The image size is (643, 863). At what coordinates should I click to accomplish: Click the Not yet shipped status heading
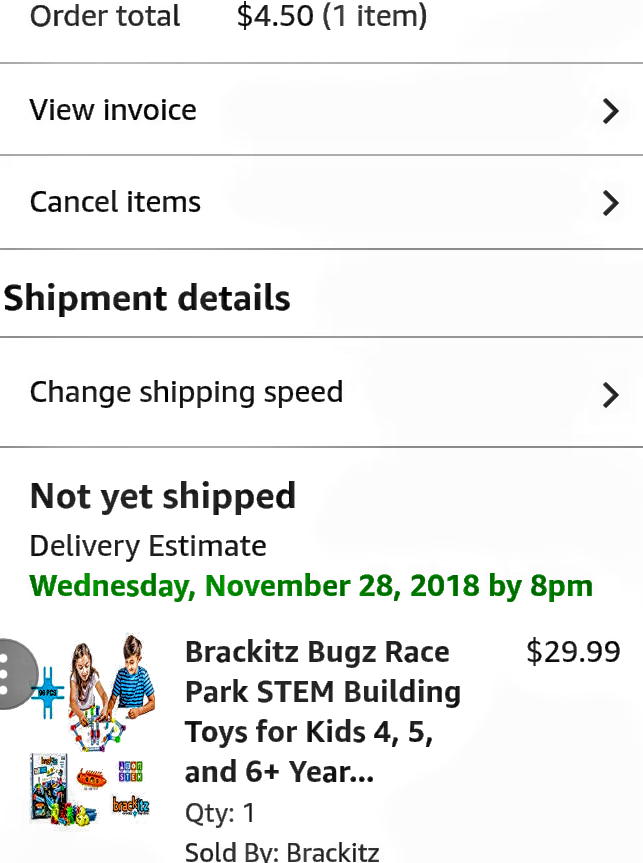163,496
